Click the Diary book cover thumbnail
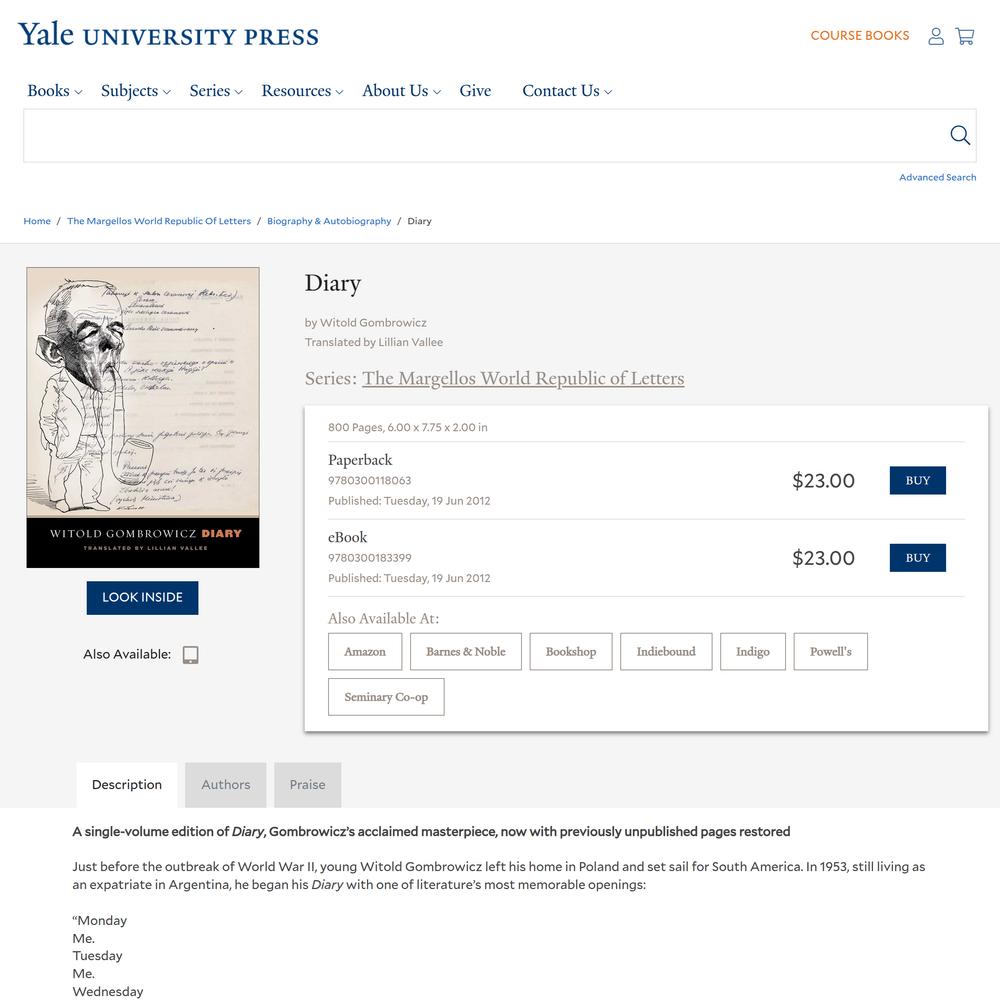This screenshot has height=1000, width=1000. point(143,417)
